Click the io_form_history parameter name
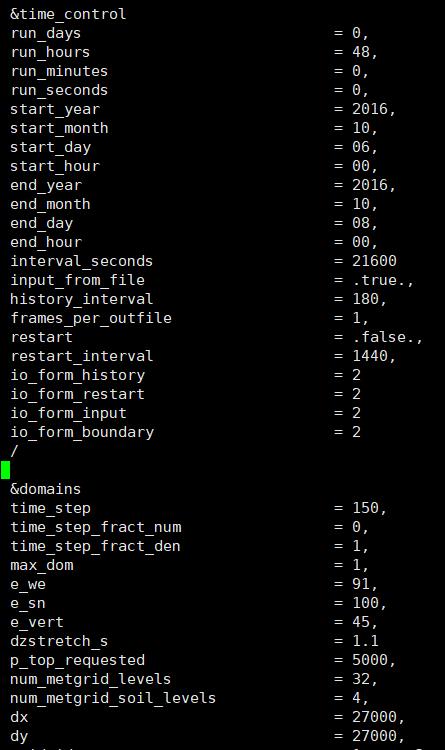 tap(77, 375)
